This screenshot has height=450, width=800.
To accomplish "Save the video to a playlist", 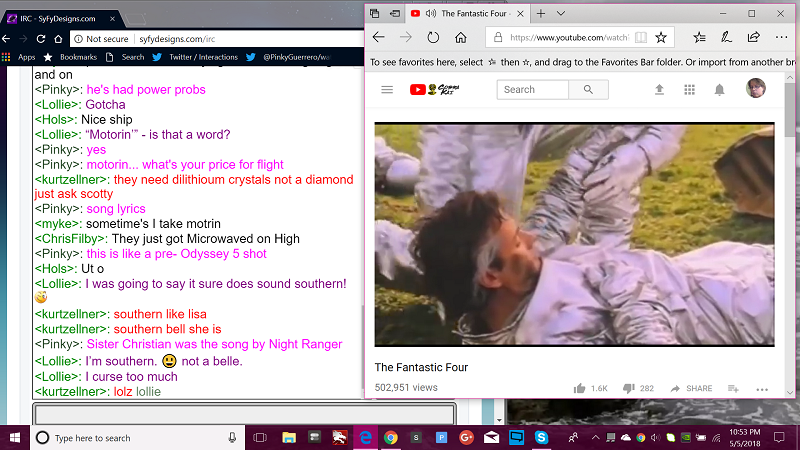I will pyautogui.click(x=733, y=389).
